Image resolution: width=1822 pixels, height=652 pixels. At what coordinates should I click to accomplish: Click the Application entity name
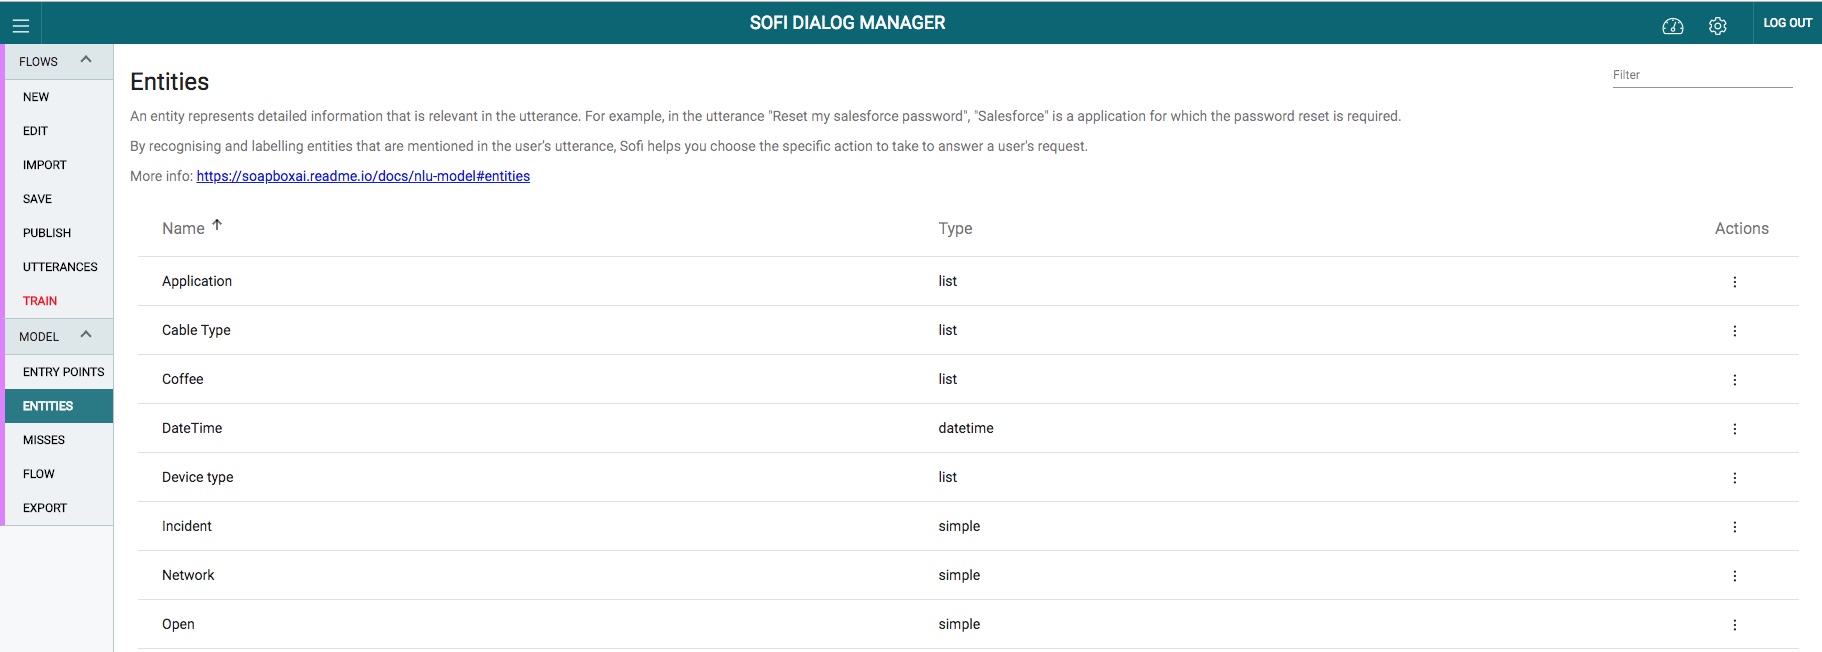(x=197, y=282)
